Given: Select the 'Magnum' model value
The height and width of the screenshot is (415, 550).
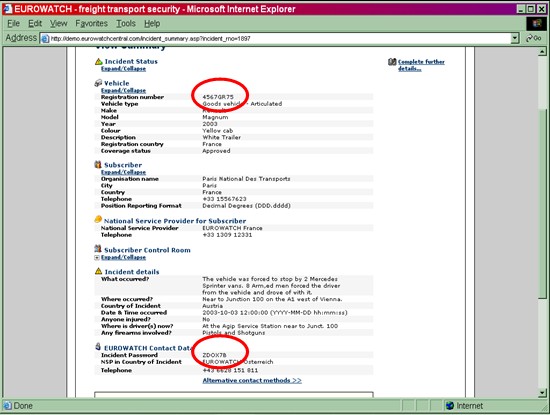Looking at the screenshot, I should (x=215, y=117).
